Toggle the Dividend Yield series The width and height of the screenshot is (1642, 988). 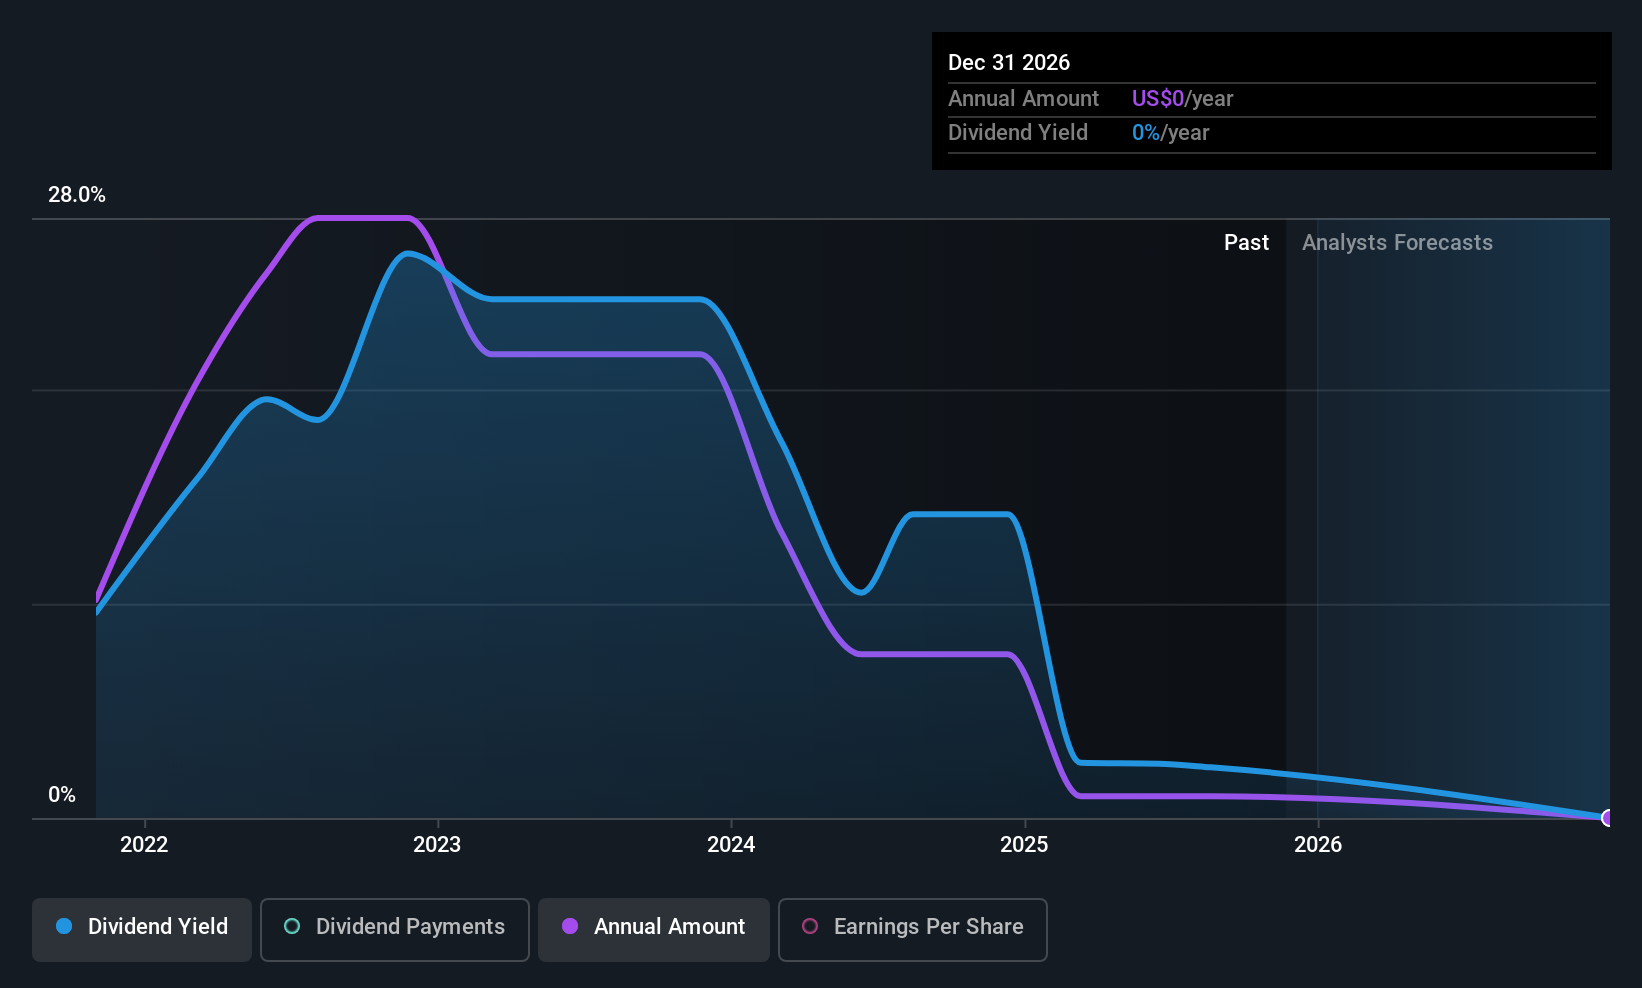click(x=142, y=929)
